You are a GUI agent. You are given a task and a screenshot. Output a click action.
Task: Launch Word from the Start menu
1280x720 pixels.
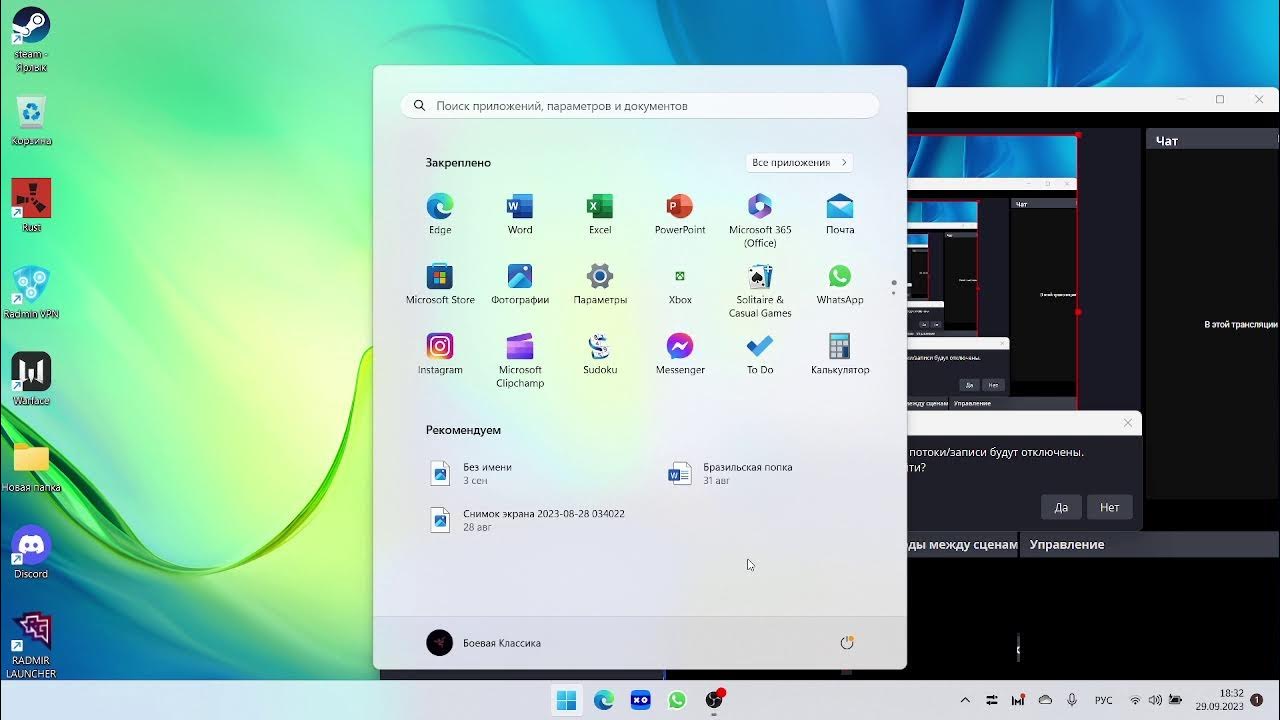520,214
